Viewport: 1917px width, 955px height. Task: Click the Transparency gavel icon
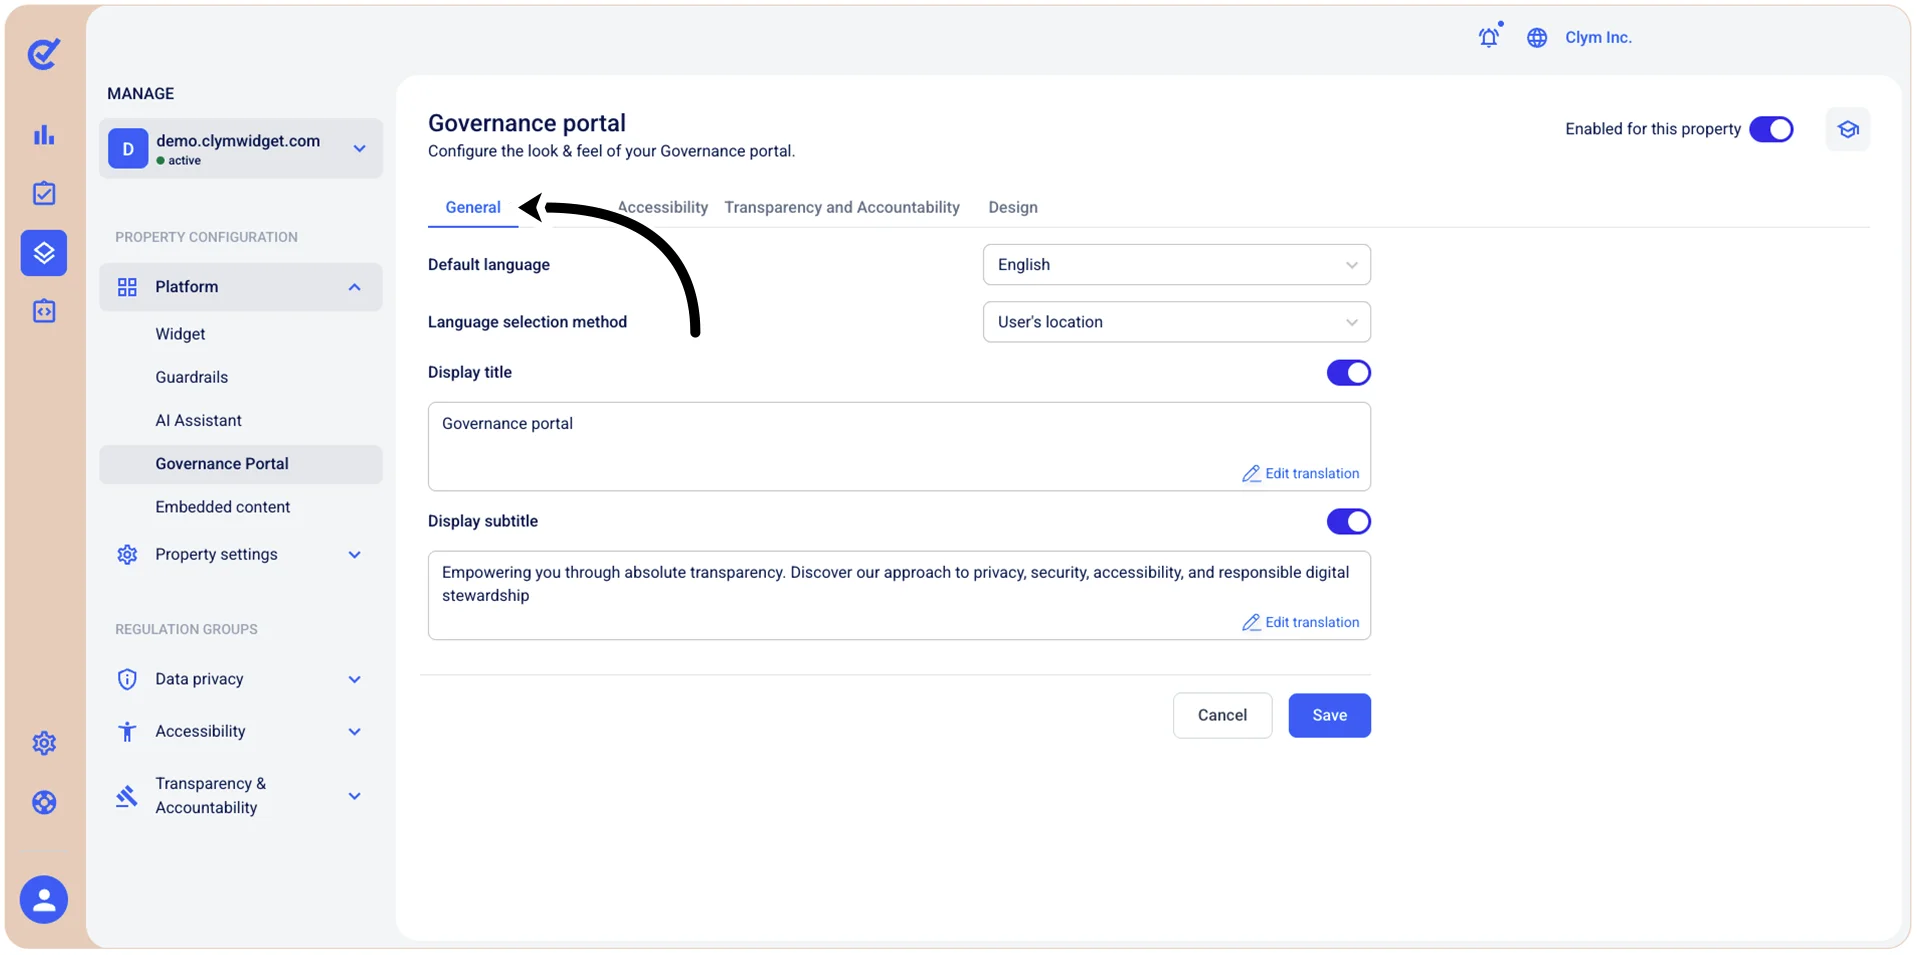(127, 796)
